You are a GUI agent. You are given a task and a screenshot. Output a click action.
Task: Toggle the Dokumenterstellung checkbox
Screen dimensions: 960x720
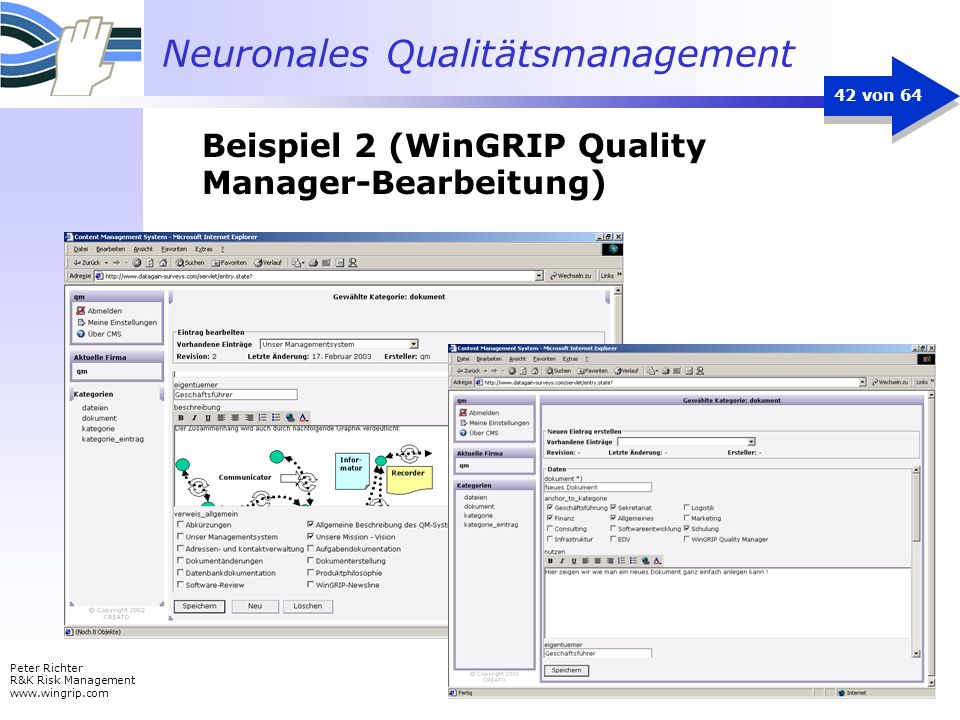coord(310,561)
